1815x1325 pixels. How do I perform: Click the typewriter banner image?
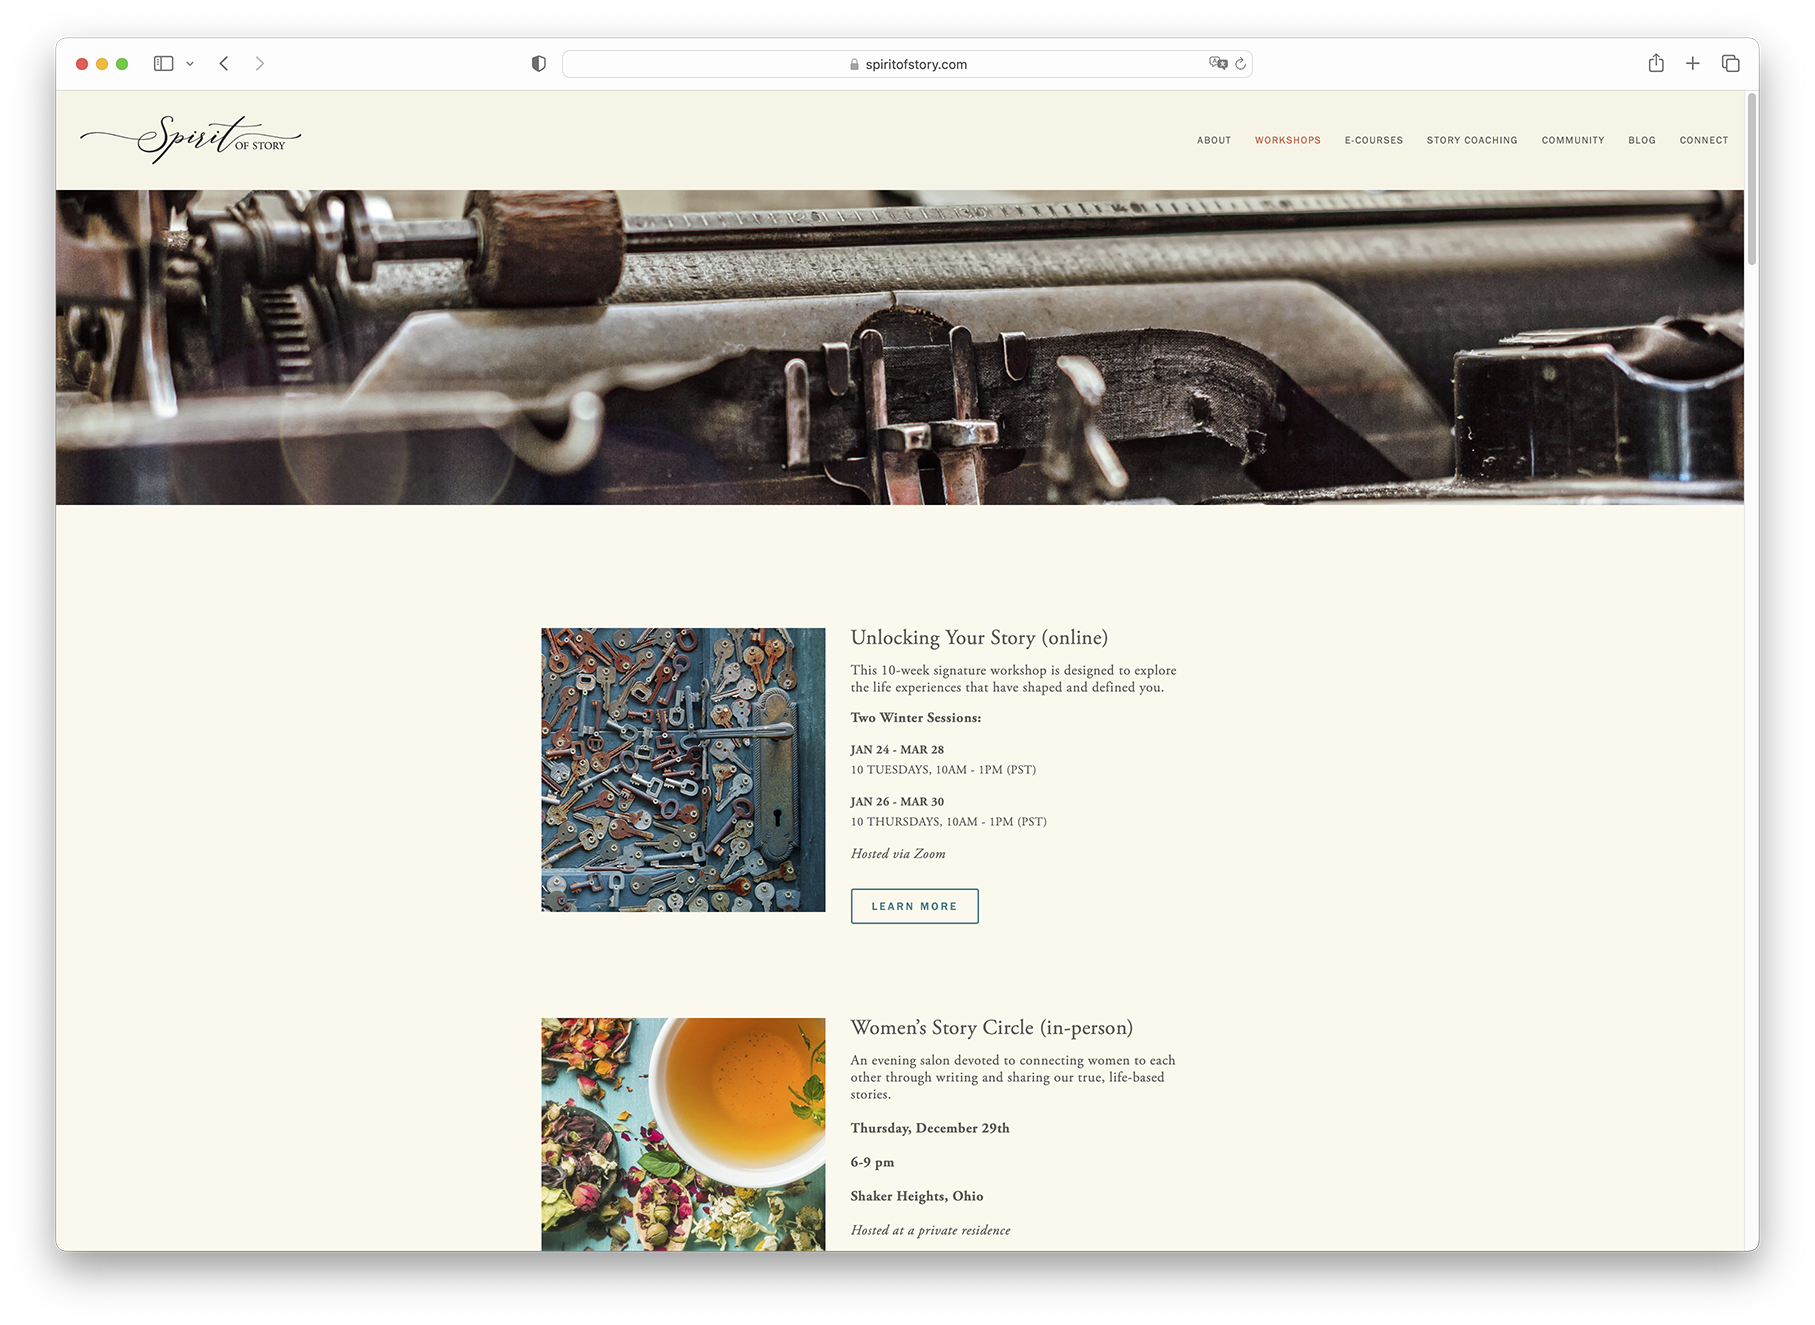tap(900, 347)
